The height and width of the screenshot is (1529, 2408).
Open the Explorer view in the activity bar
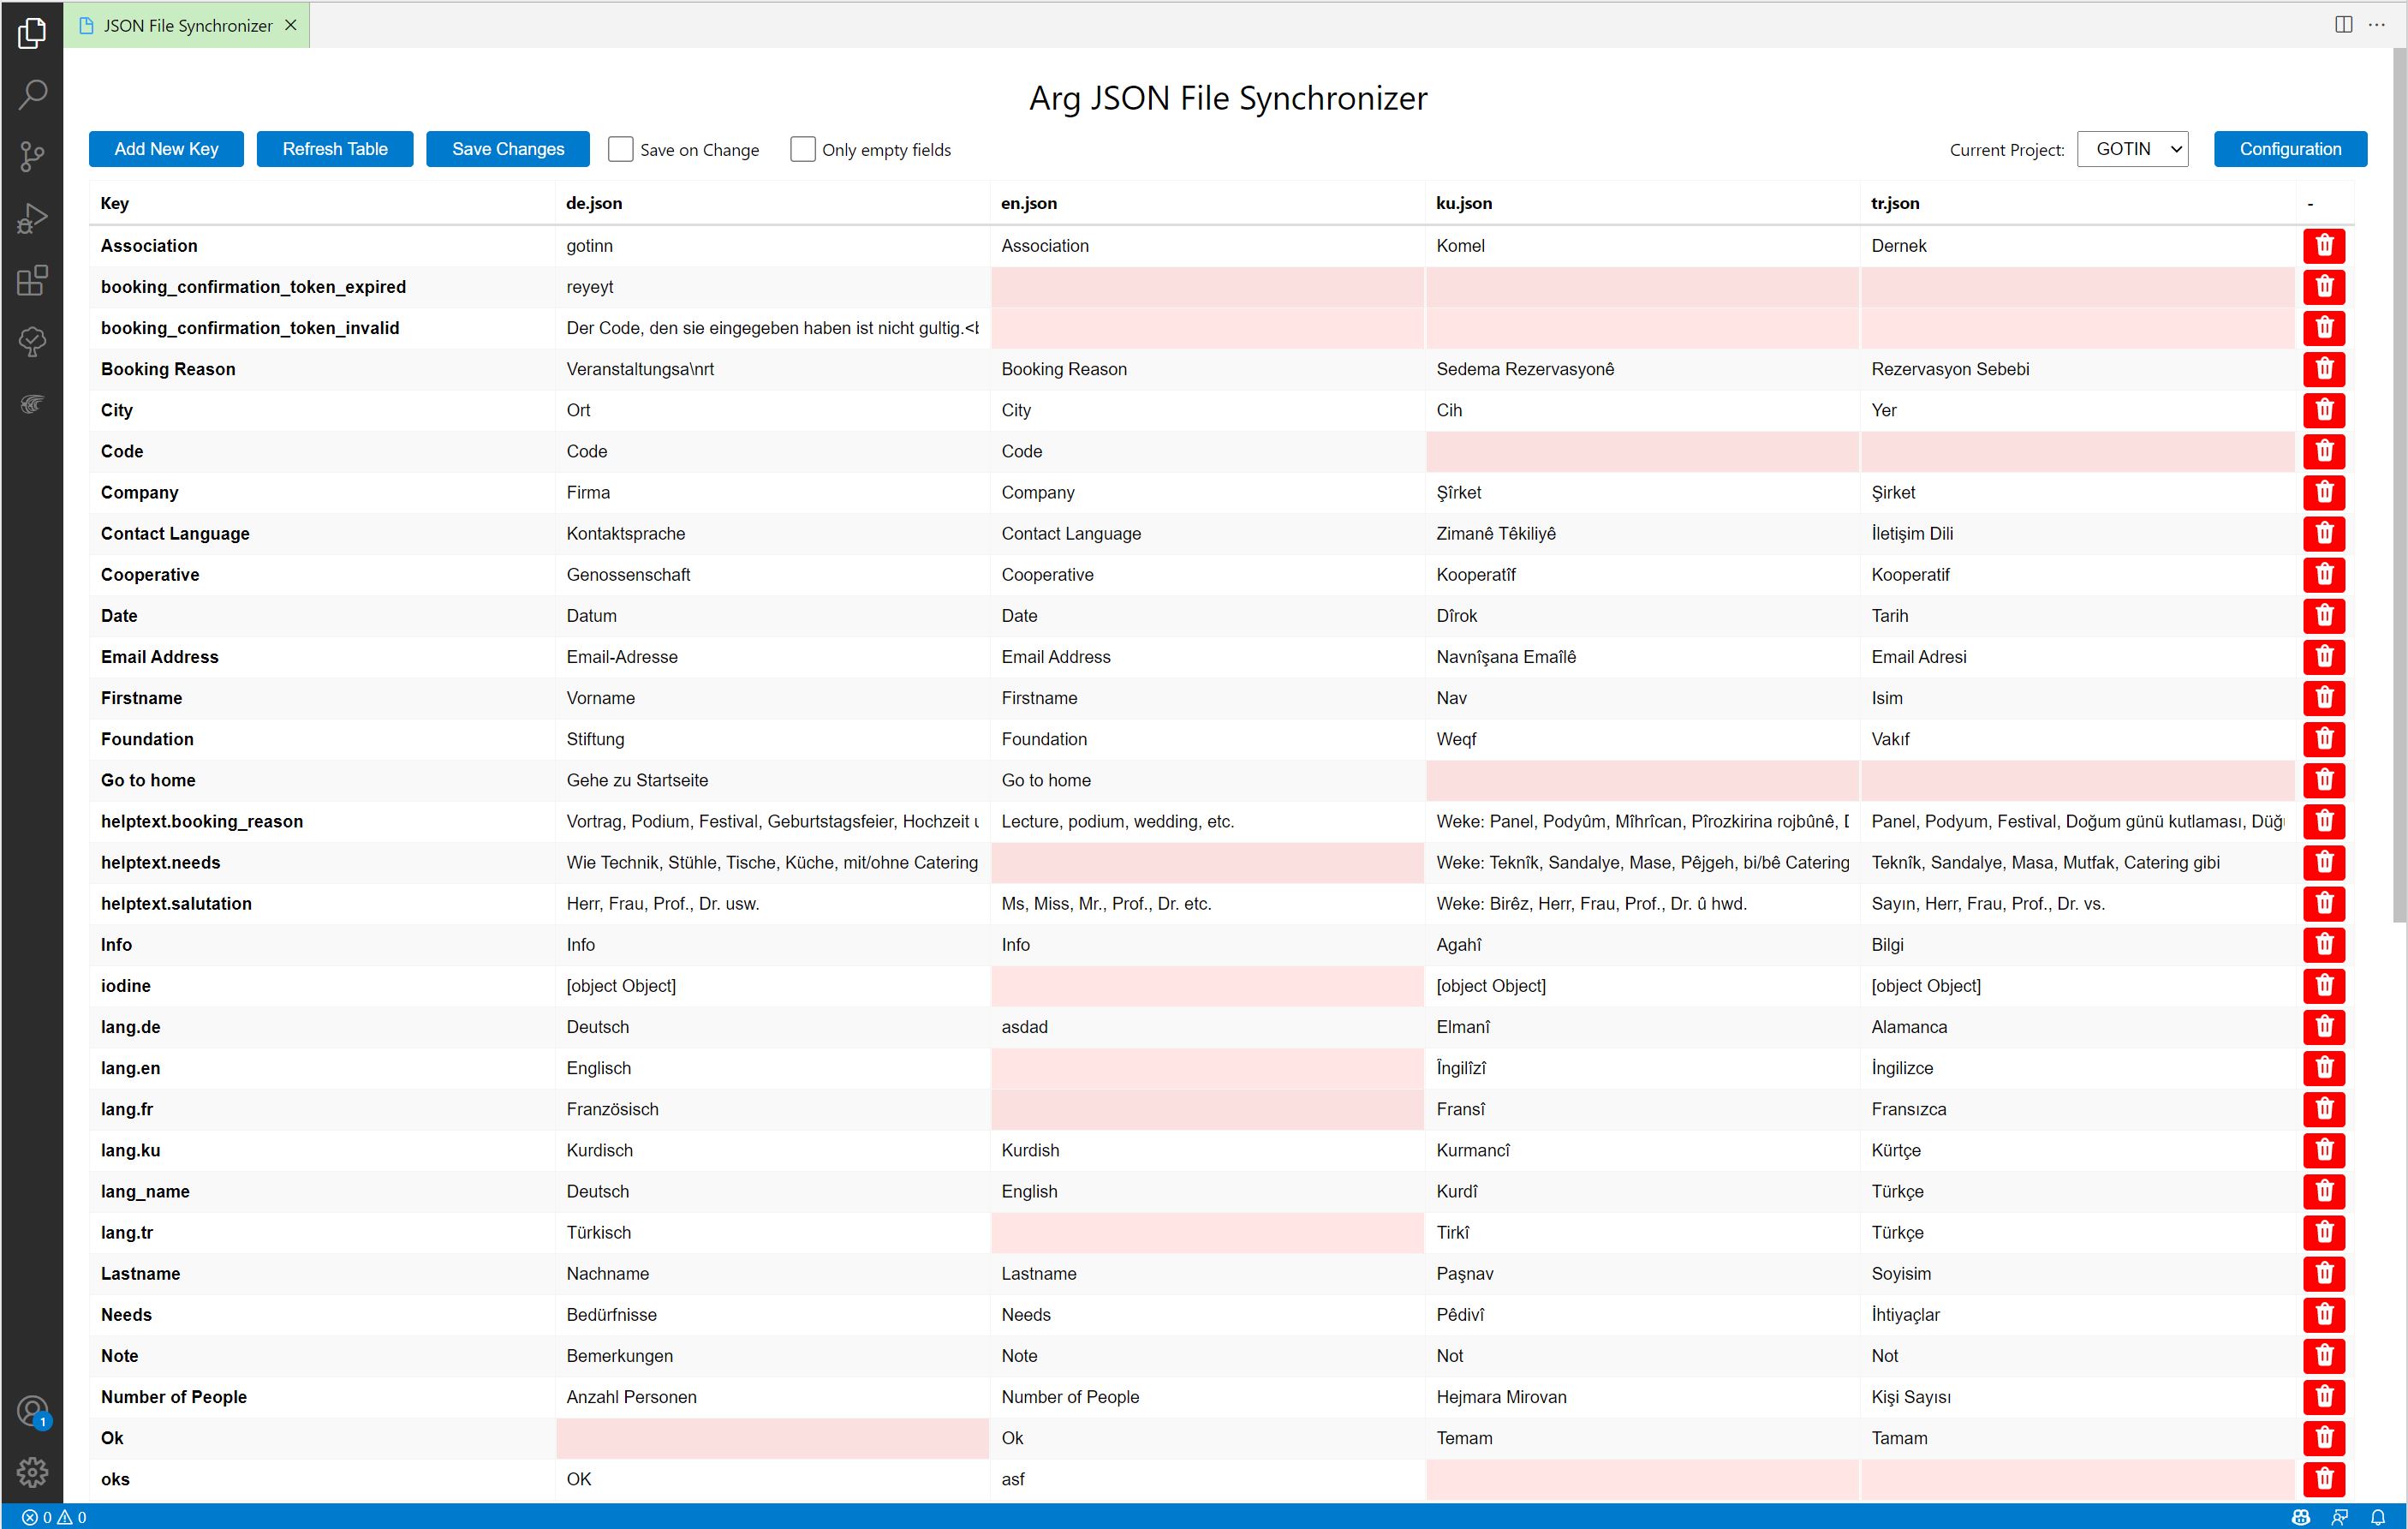pos(32,33)
